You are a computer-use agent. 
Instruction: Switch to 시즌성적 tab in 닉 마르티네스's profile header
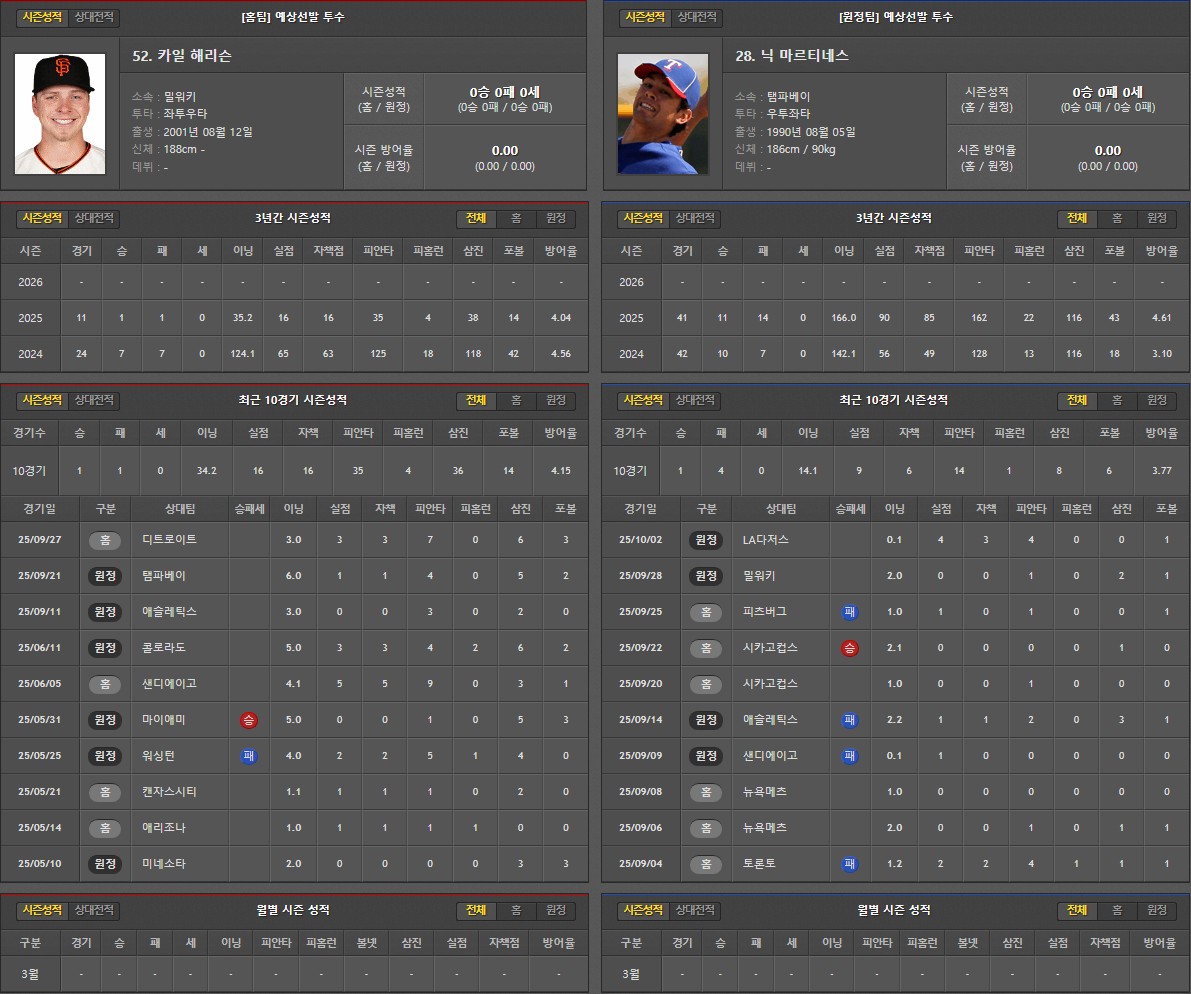click(643, 17)
